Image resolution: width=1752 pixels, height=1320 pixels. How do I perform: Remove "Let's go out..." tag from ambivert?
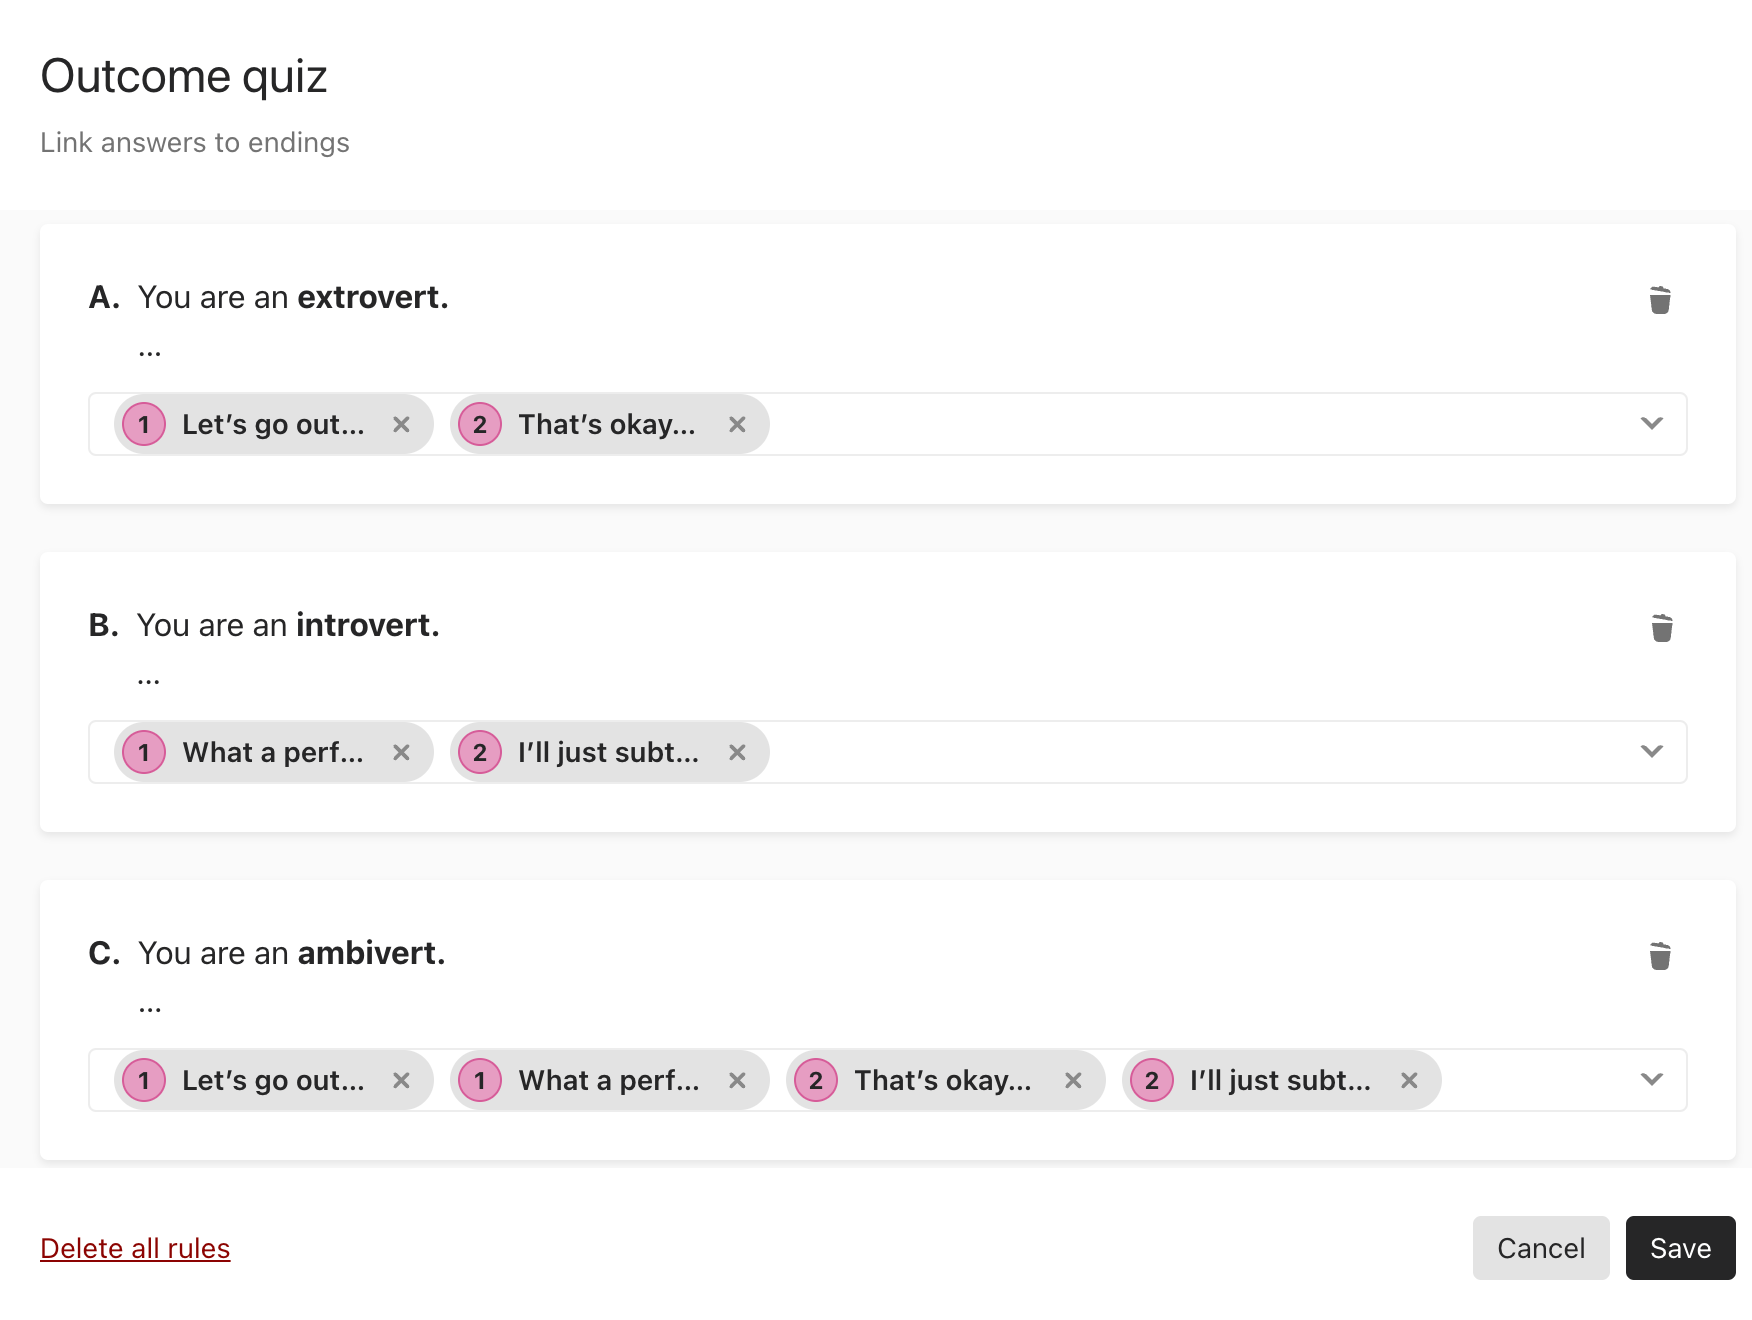click(x=401, y=1080)
